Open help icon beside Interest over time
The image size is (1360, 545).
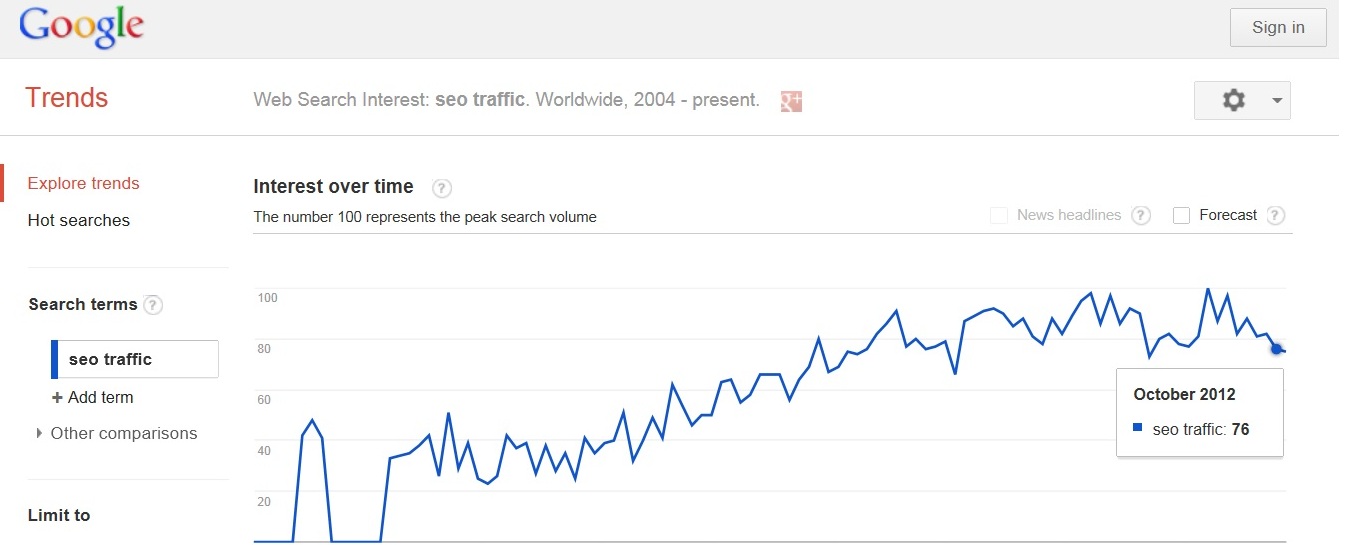click(442, 188)
